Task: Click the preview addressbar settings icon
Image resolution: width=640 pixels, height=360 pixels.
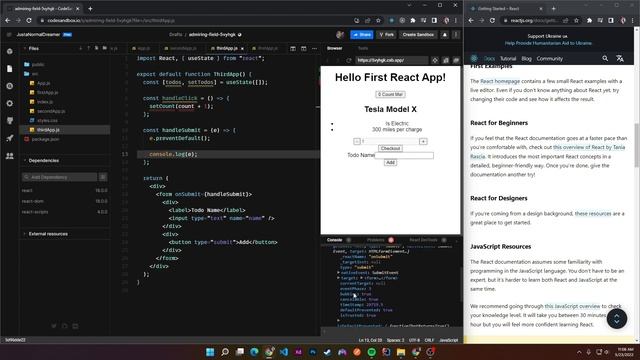Action: [x=435, y=60]
